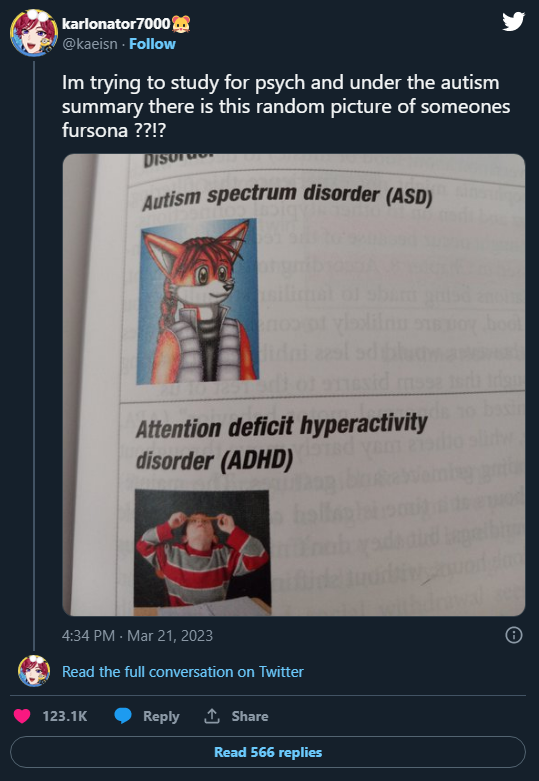Viewport: 539px width, 781px height.
Task: Click the hamster emoji next to username
Action: coord(181,23)
